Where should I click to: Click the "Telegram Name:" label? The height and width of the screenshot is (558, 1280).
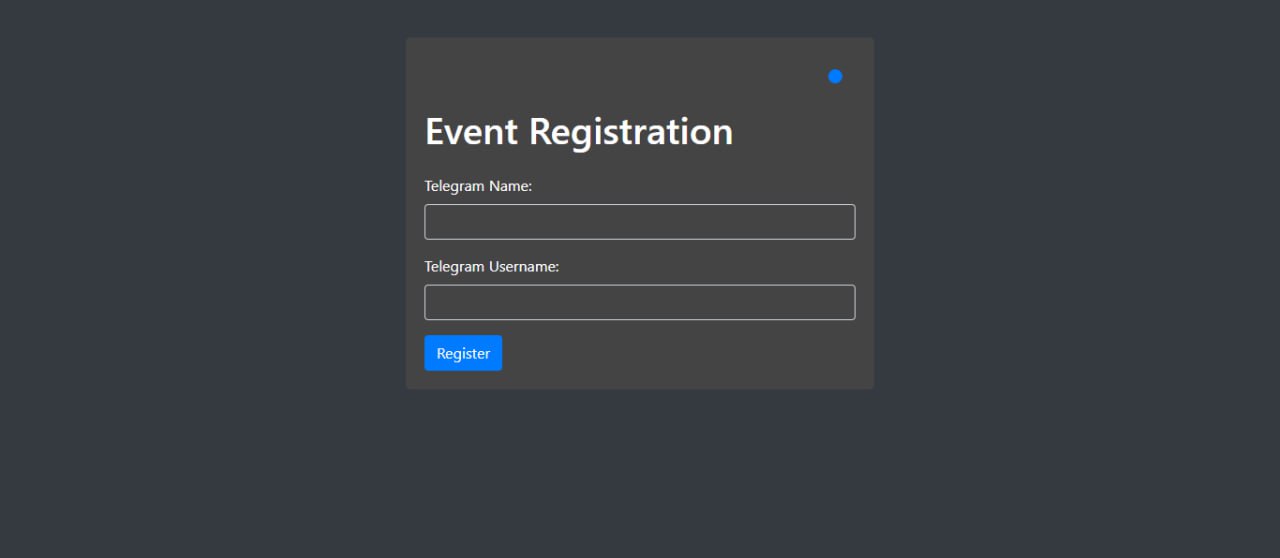click(x=478, y=186)
